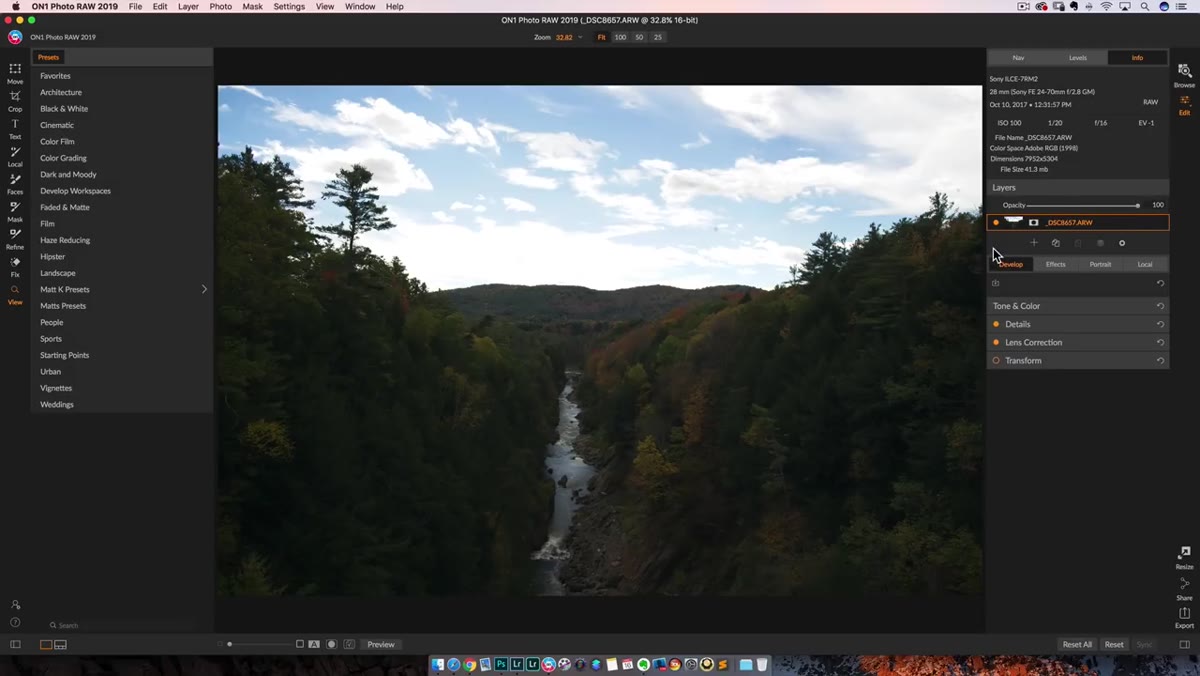The width and height of the screenshot is (1200, 676).
Task: Switch to single image view layout
Action: pos(46,645)
